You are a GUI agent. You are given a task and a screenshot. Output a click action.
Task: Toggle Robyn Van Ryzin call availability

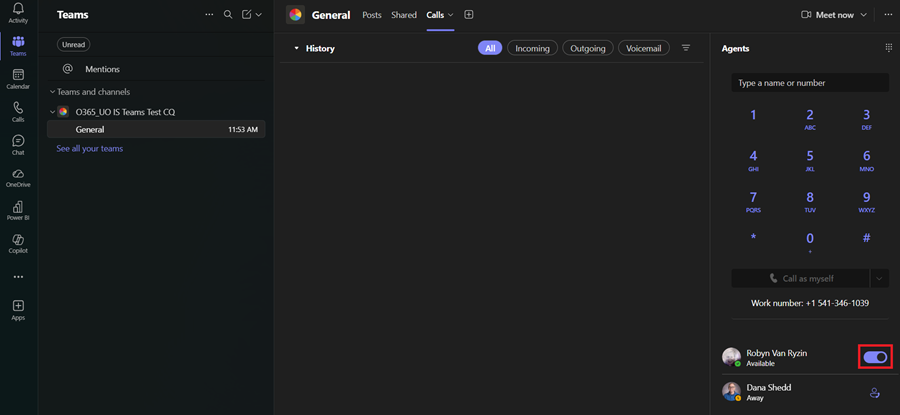875,357
